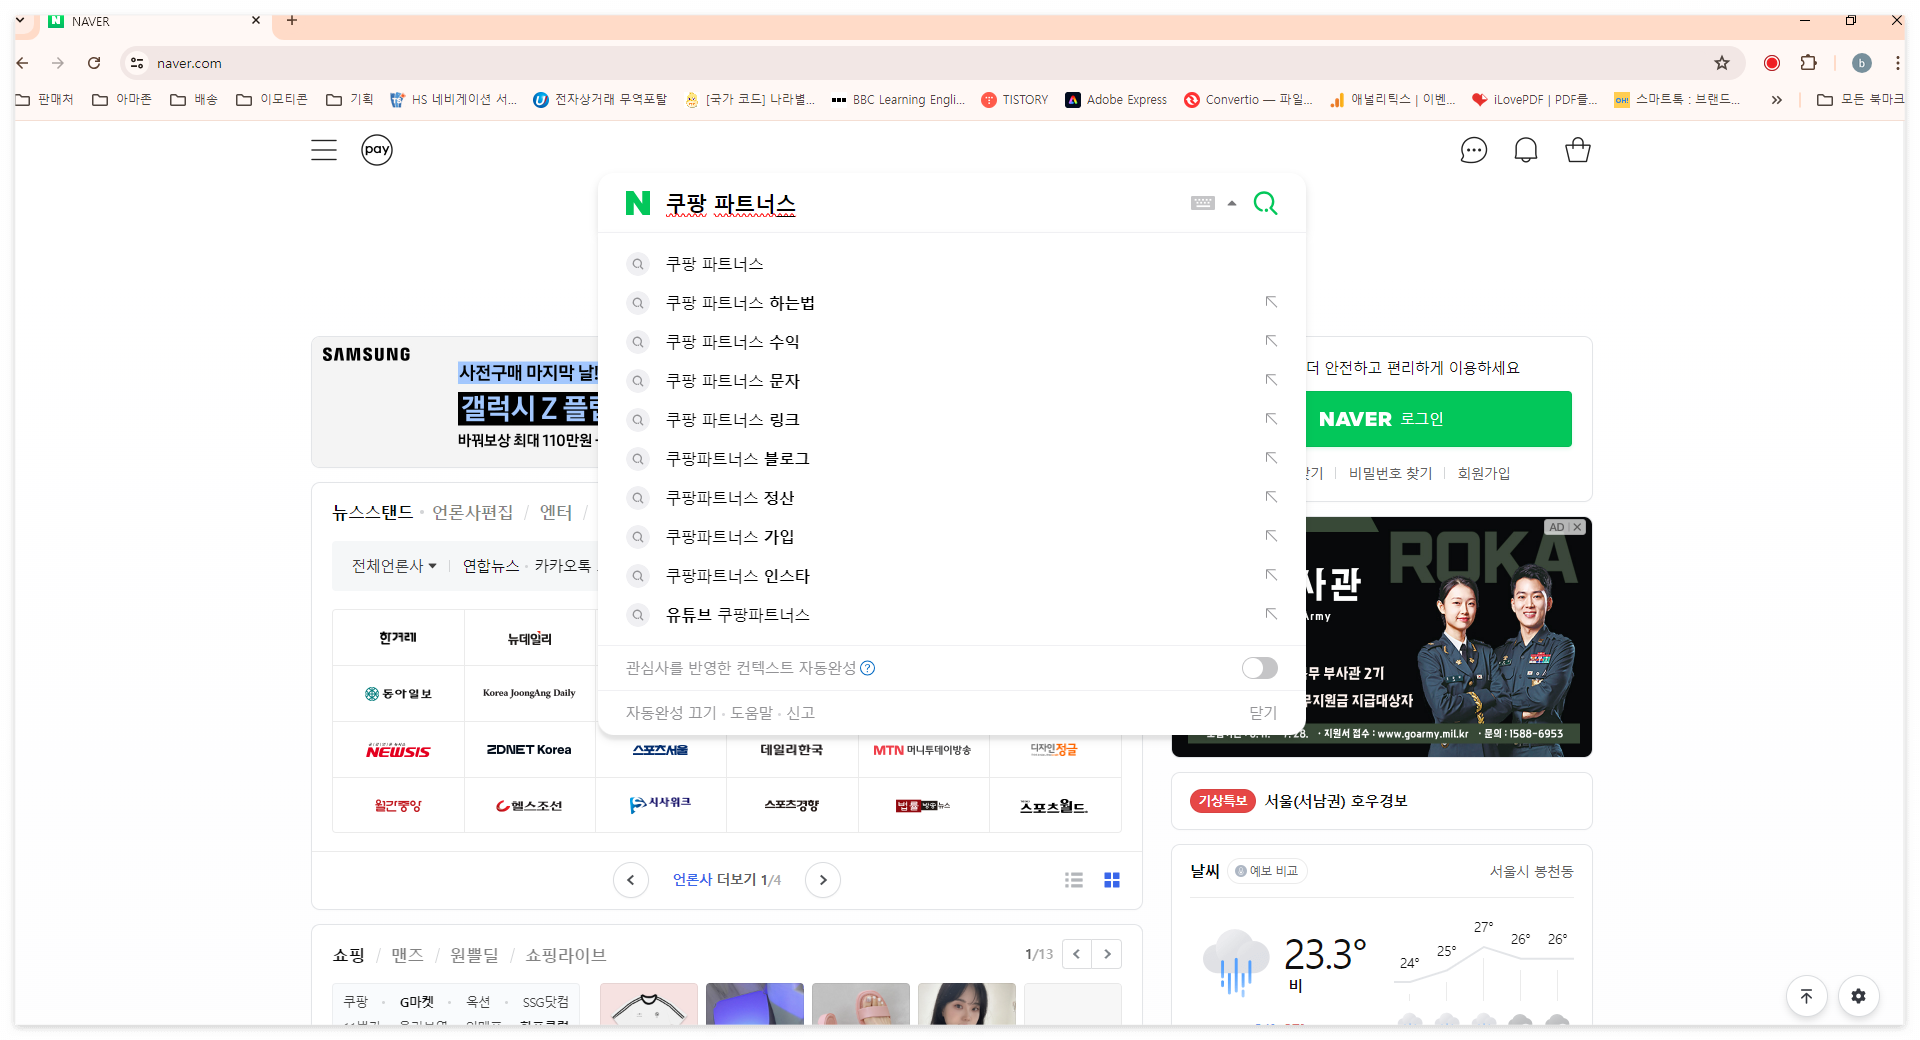The image size is (1920, 1040).
Task: Open help icon next to 컨텍스트 자동완성
Action: click(868, 668)
